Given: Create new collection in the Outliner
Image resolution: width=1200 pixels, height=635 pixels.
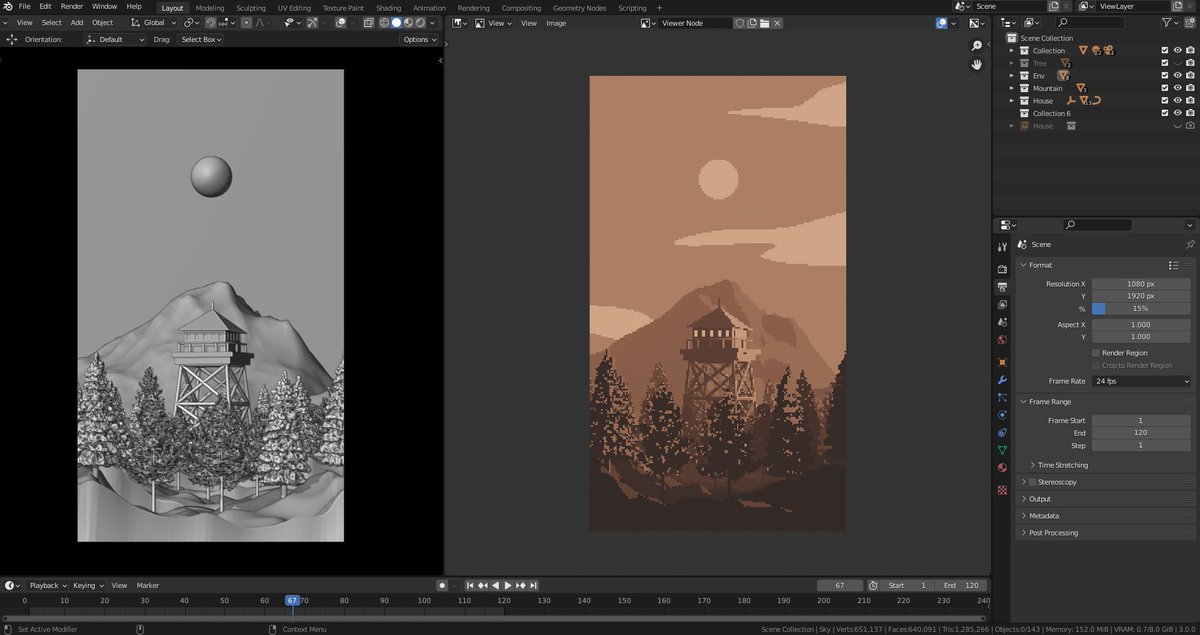Looking at the screenshot, I should tap(1189, 22).
